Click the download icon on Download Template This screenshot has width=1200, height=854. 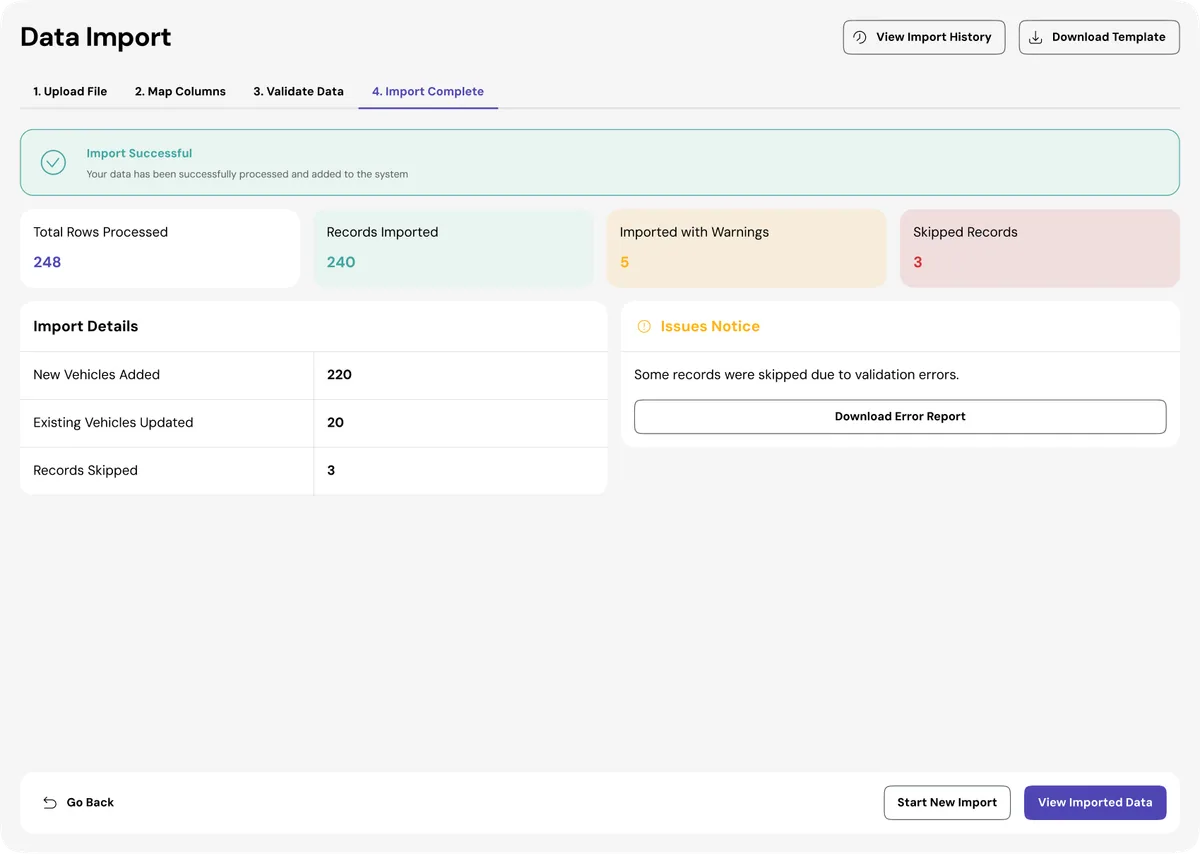(x=1034, y=37)
